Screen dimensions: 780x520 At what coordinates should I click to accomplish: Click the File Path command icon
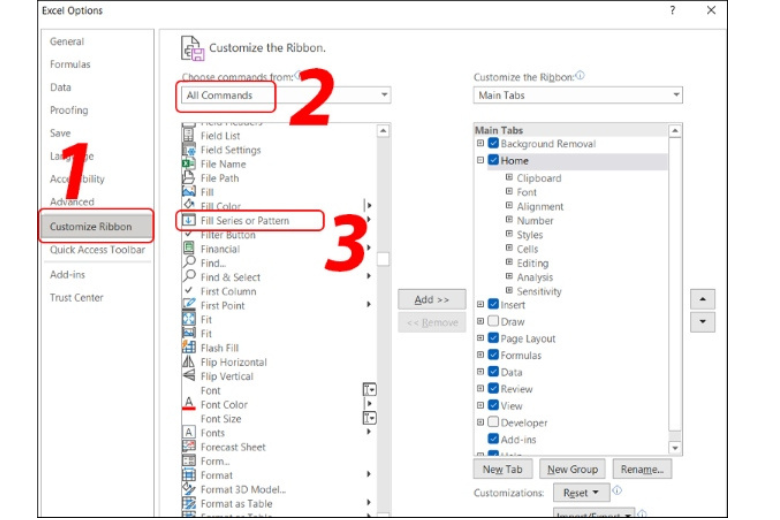(x=189, y=178)
